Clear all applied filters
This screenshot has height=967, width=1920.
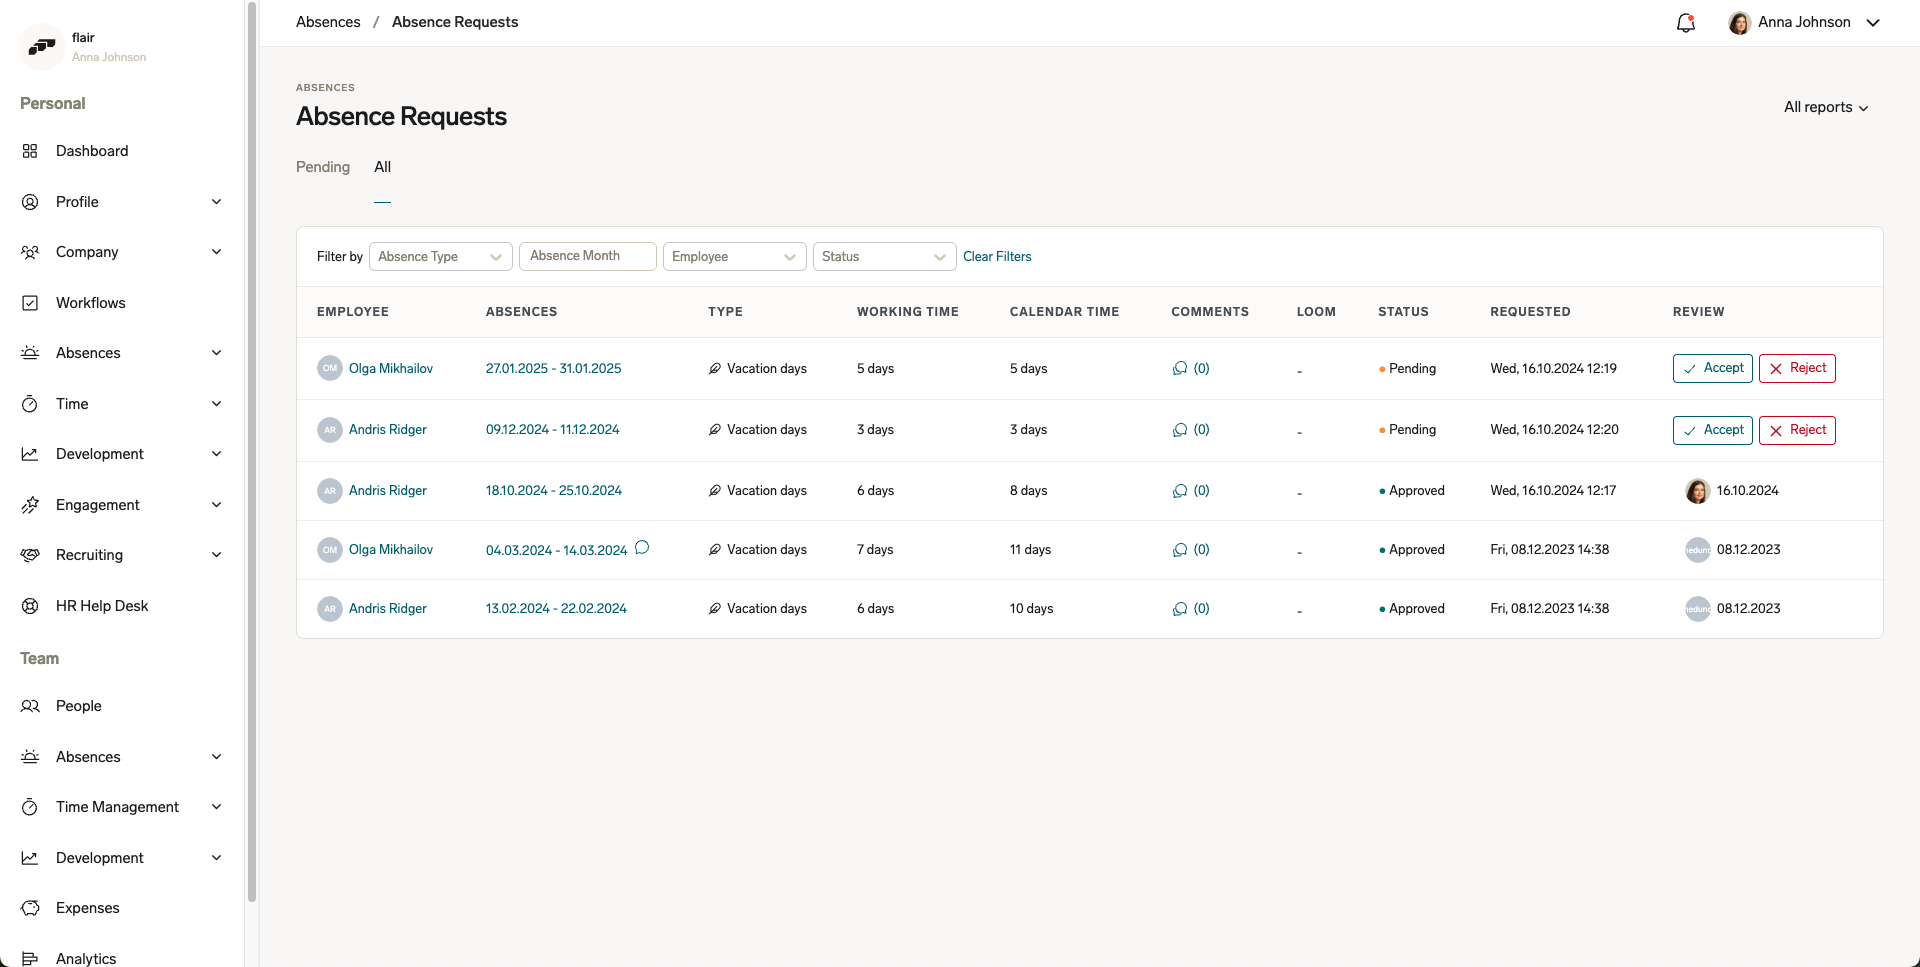997,256
